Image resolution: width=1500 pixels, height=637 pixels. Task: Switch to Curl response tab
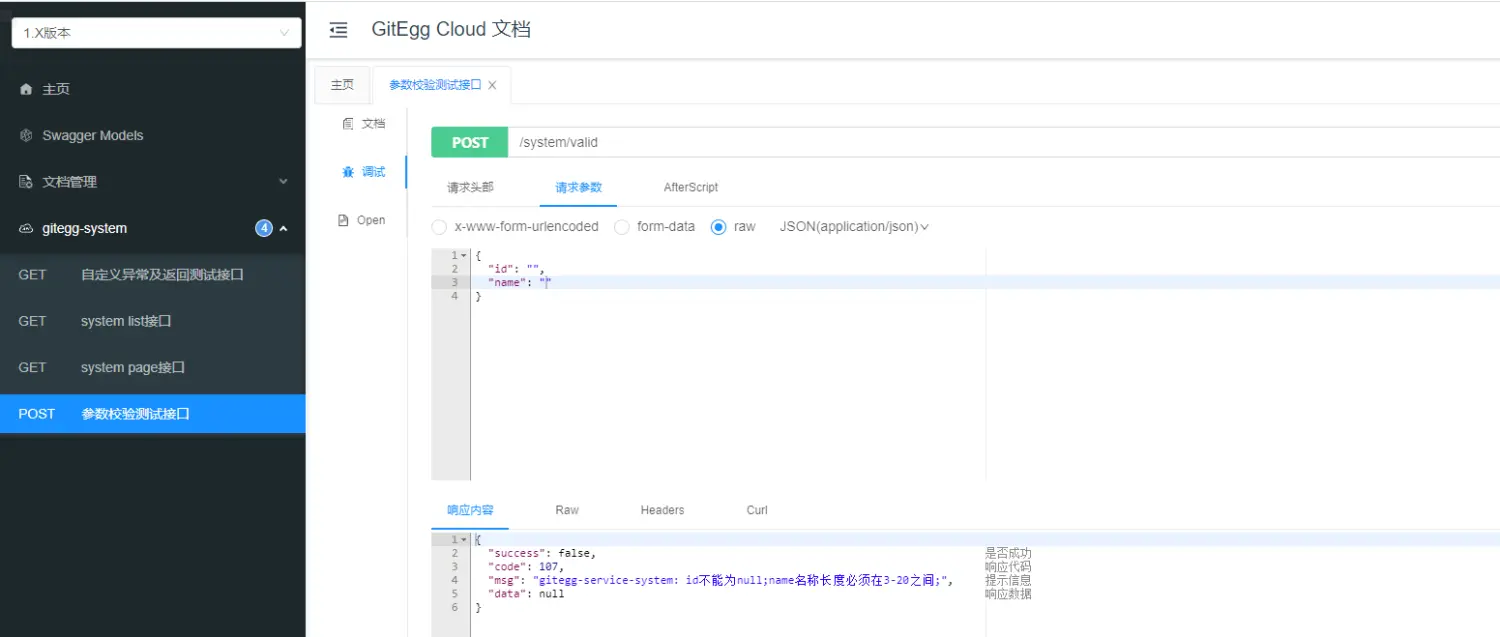(757, 510)
